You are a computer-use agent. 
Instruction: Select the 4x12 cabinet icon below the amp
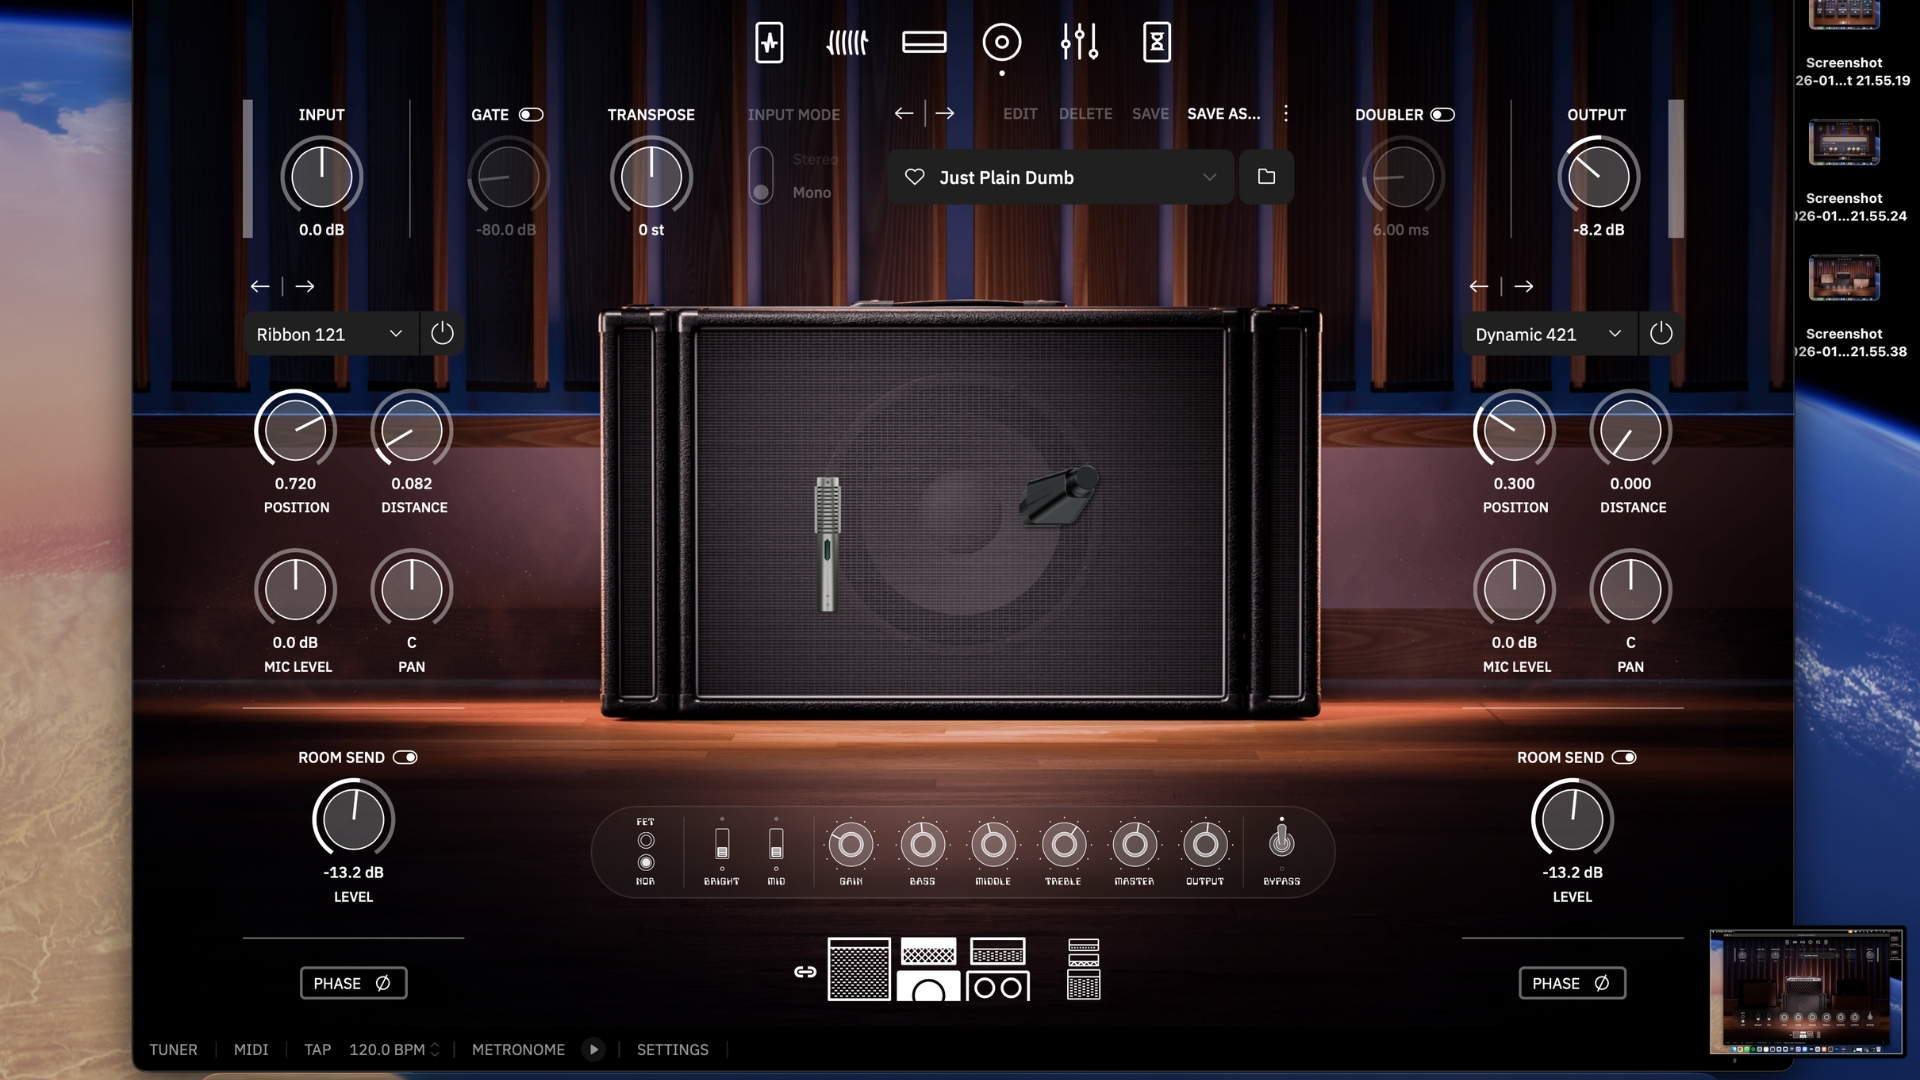(x=858, y=969)
